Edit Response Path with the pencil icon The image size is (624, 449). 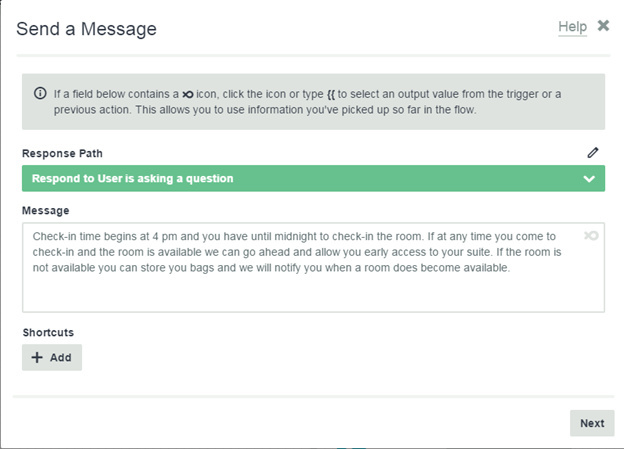593,152
